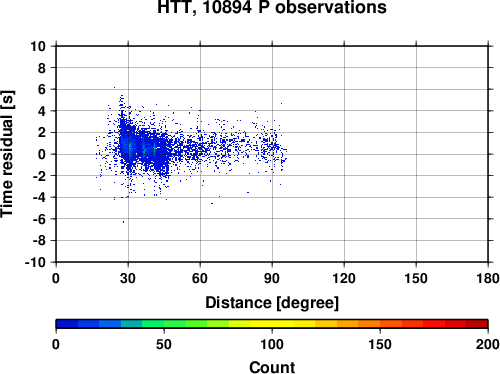Click the colorbar tick label '50'

pos(164,344)
